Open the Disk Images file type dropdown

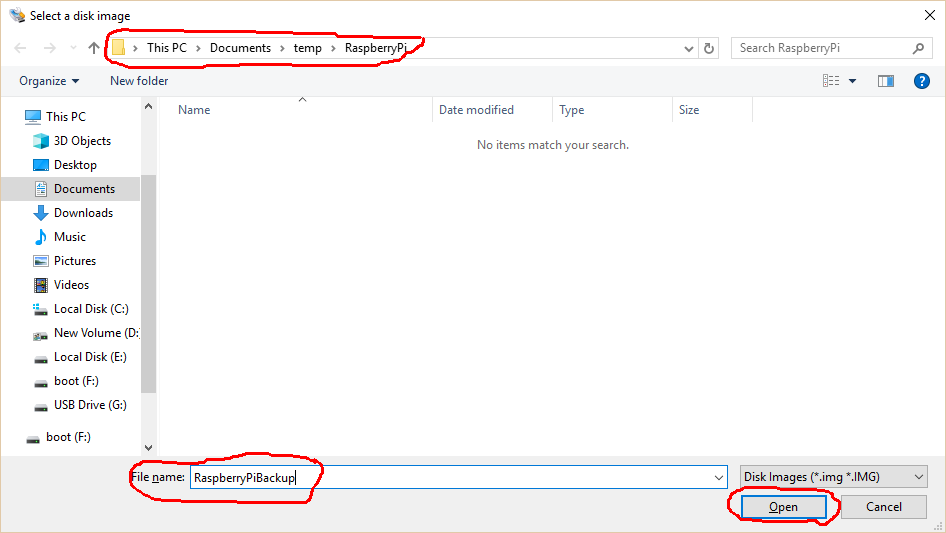tap(833, 478)
